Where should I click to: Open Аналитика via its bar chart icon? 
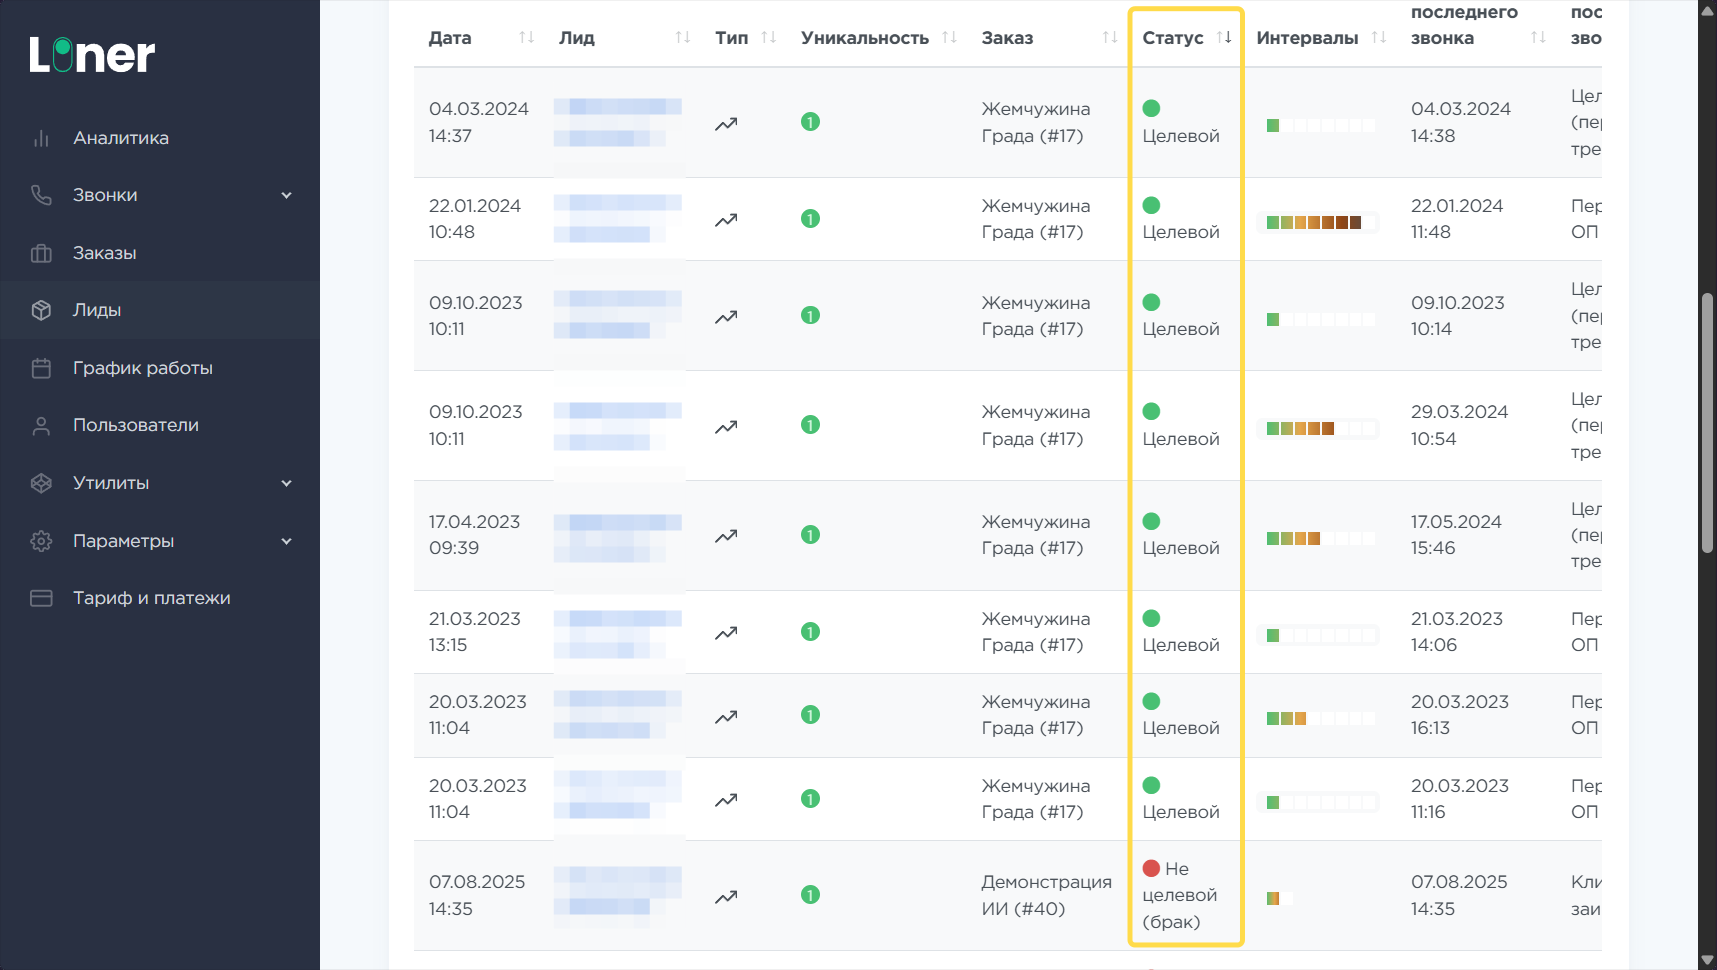pyautogui.click(x=41, y=138)
